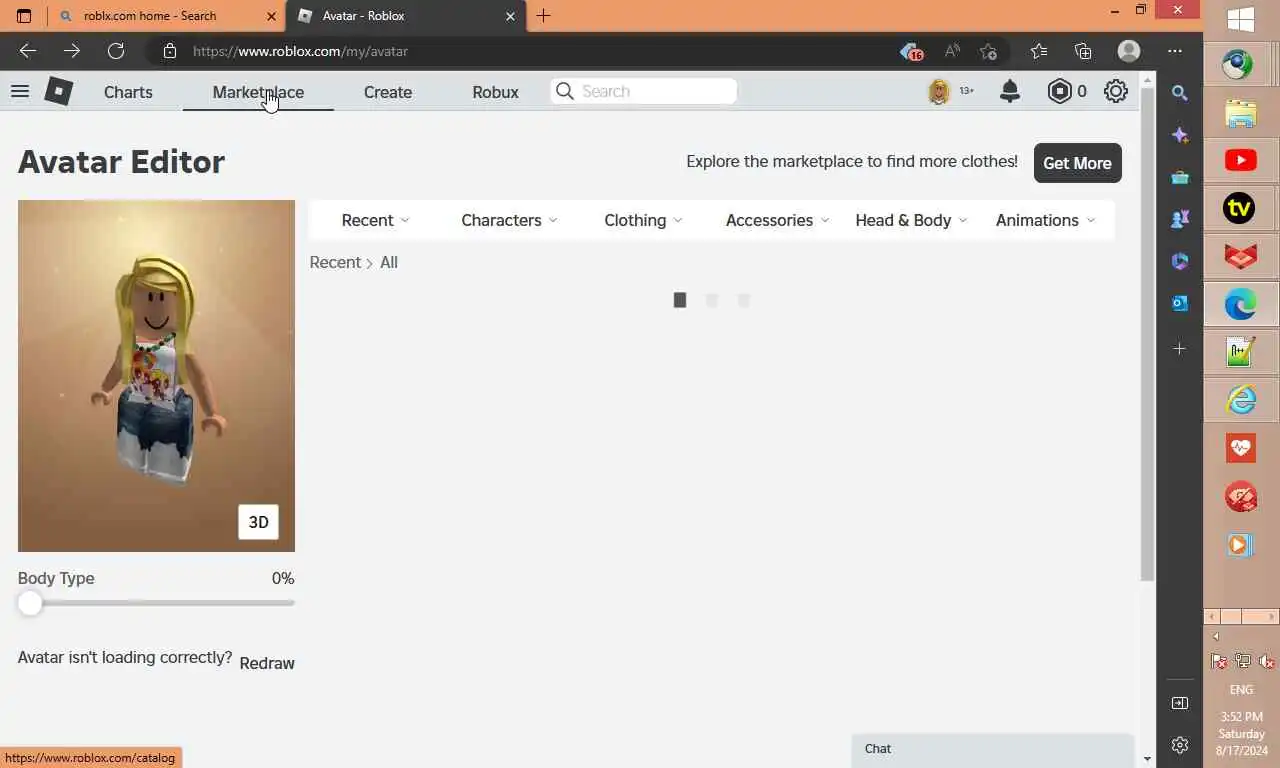1280x768 pixels.
Task: Click the ENG language indicator
Action: point(1241,690)
